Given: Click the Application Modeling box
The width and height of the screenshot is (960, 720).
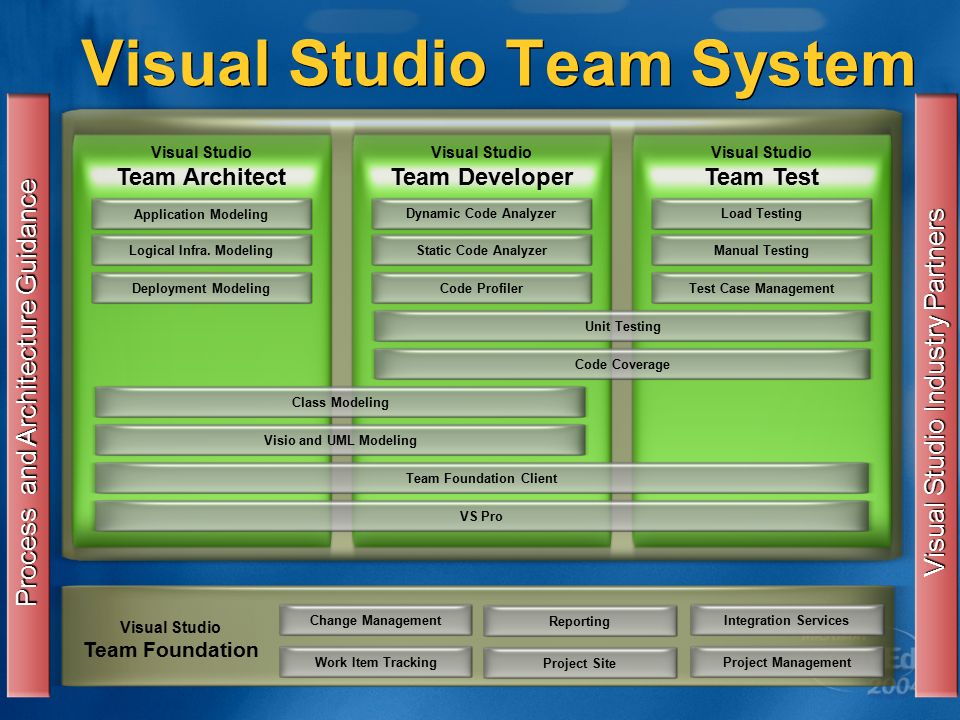Looking at the screenshot, I should tap(201, 214).
